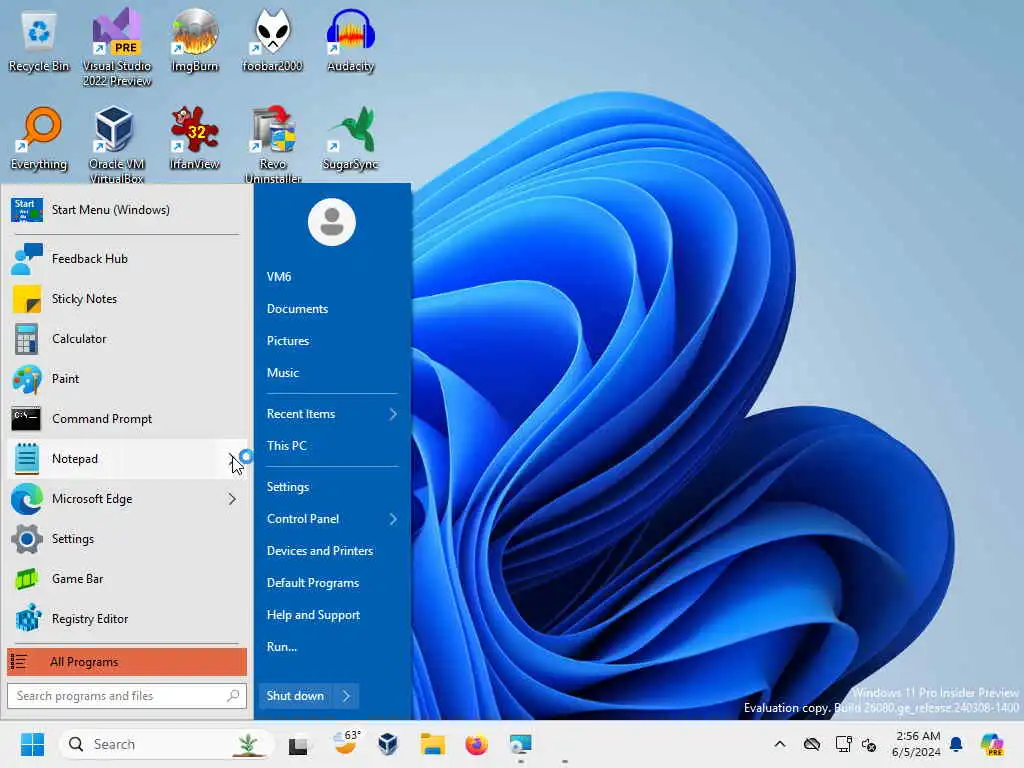
Task: Launch Notepad from start menu
Action: 127,458
